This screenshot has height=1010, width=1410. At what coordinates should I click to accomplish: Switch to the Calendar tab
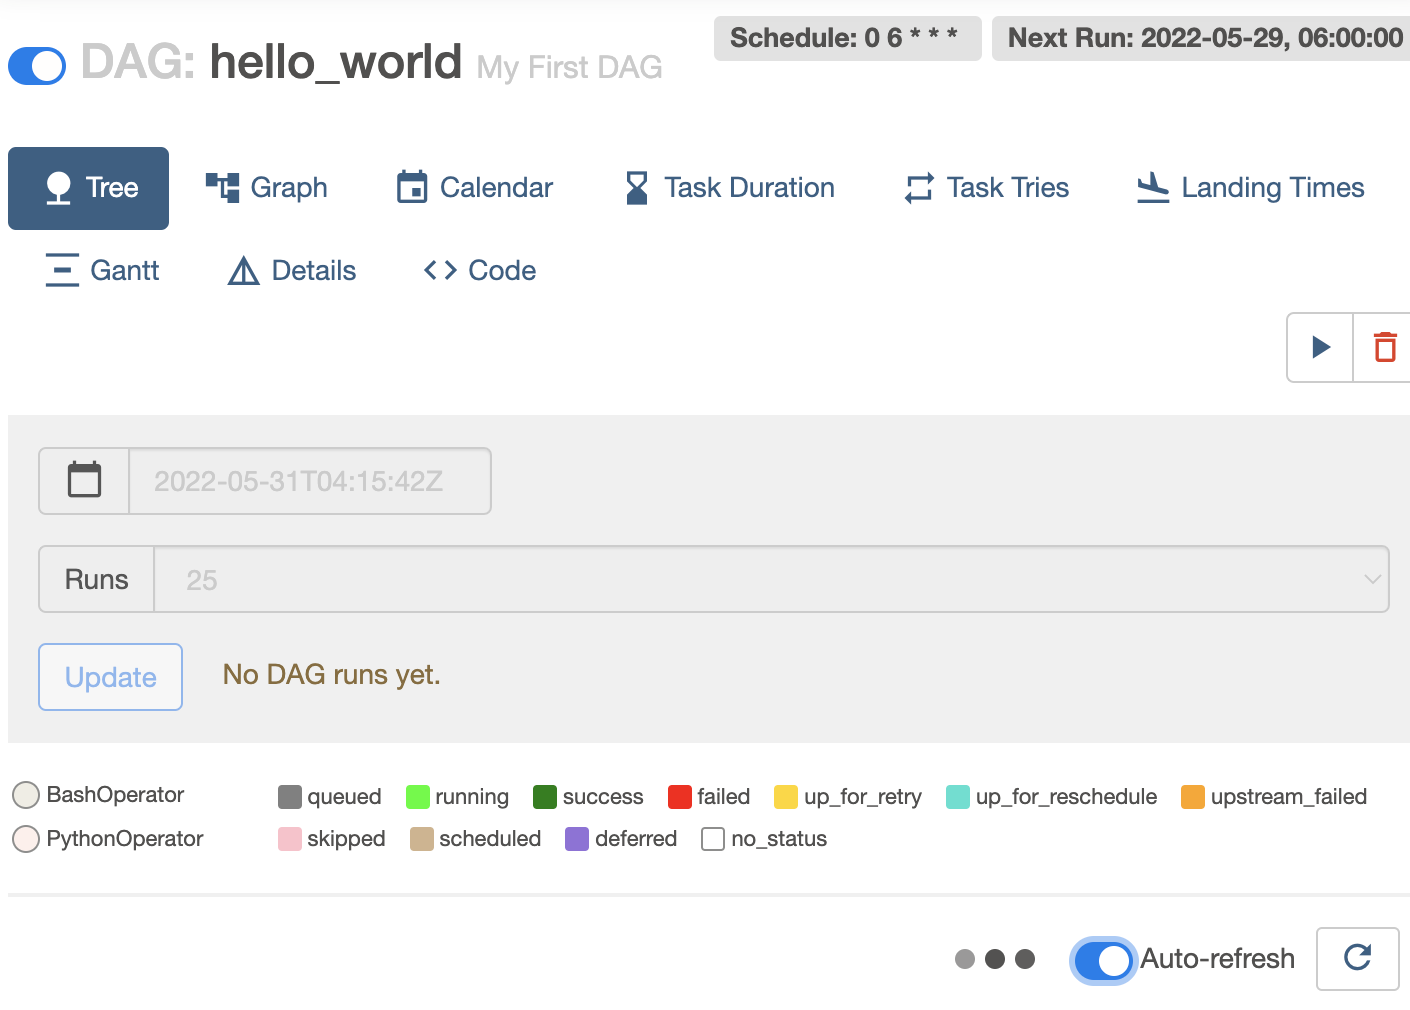[474, 187]
